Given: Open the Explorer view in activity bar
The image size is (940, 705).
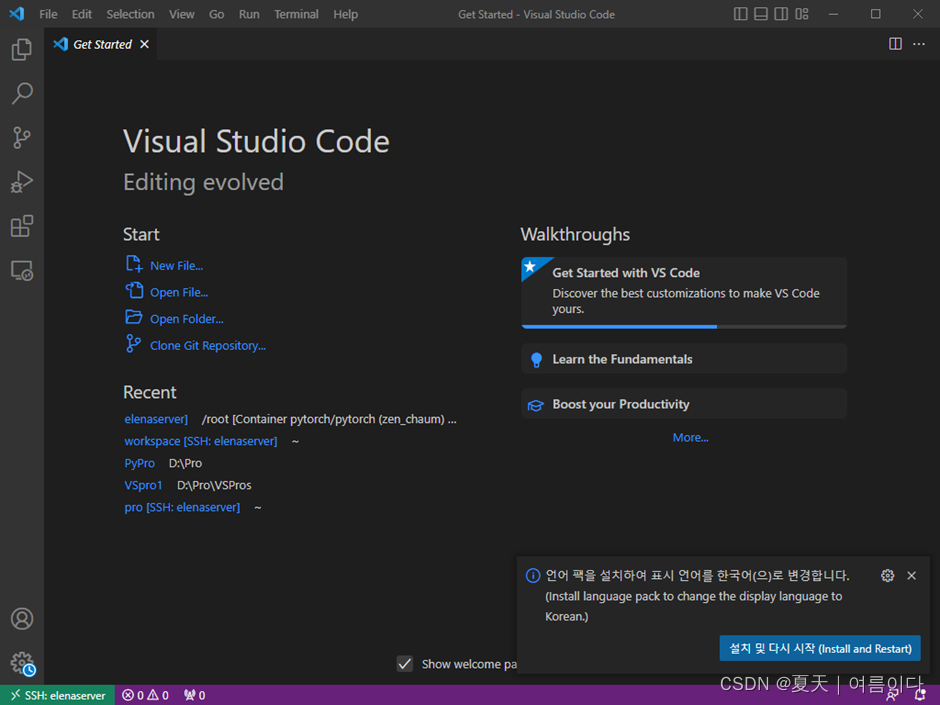Looking at the screenshot, I should [22, 49].
